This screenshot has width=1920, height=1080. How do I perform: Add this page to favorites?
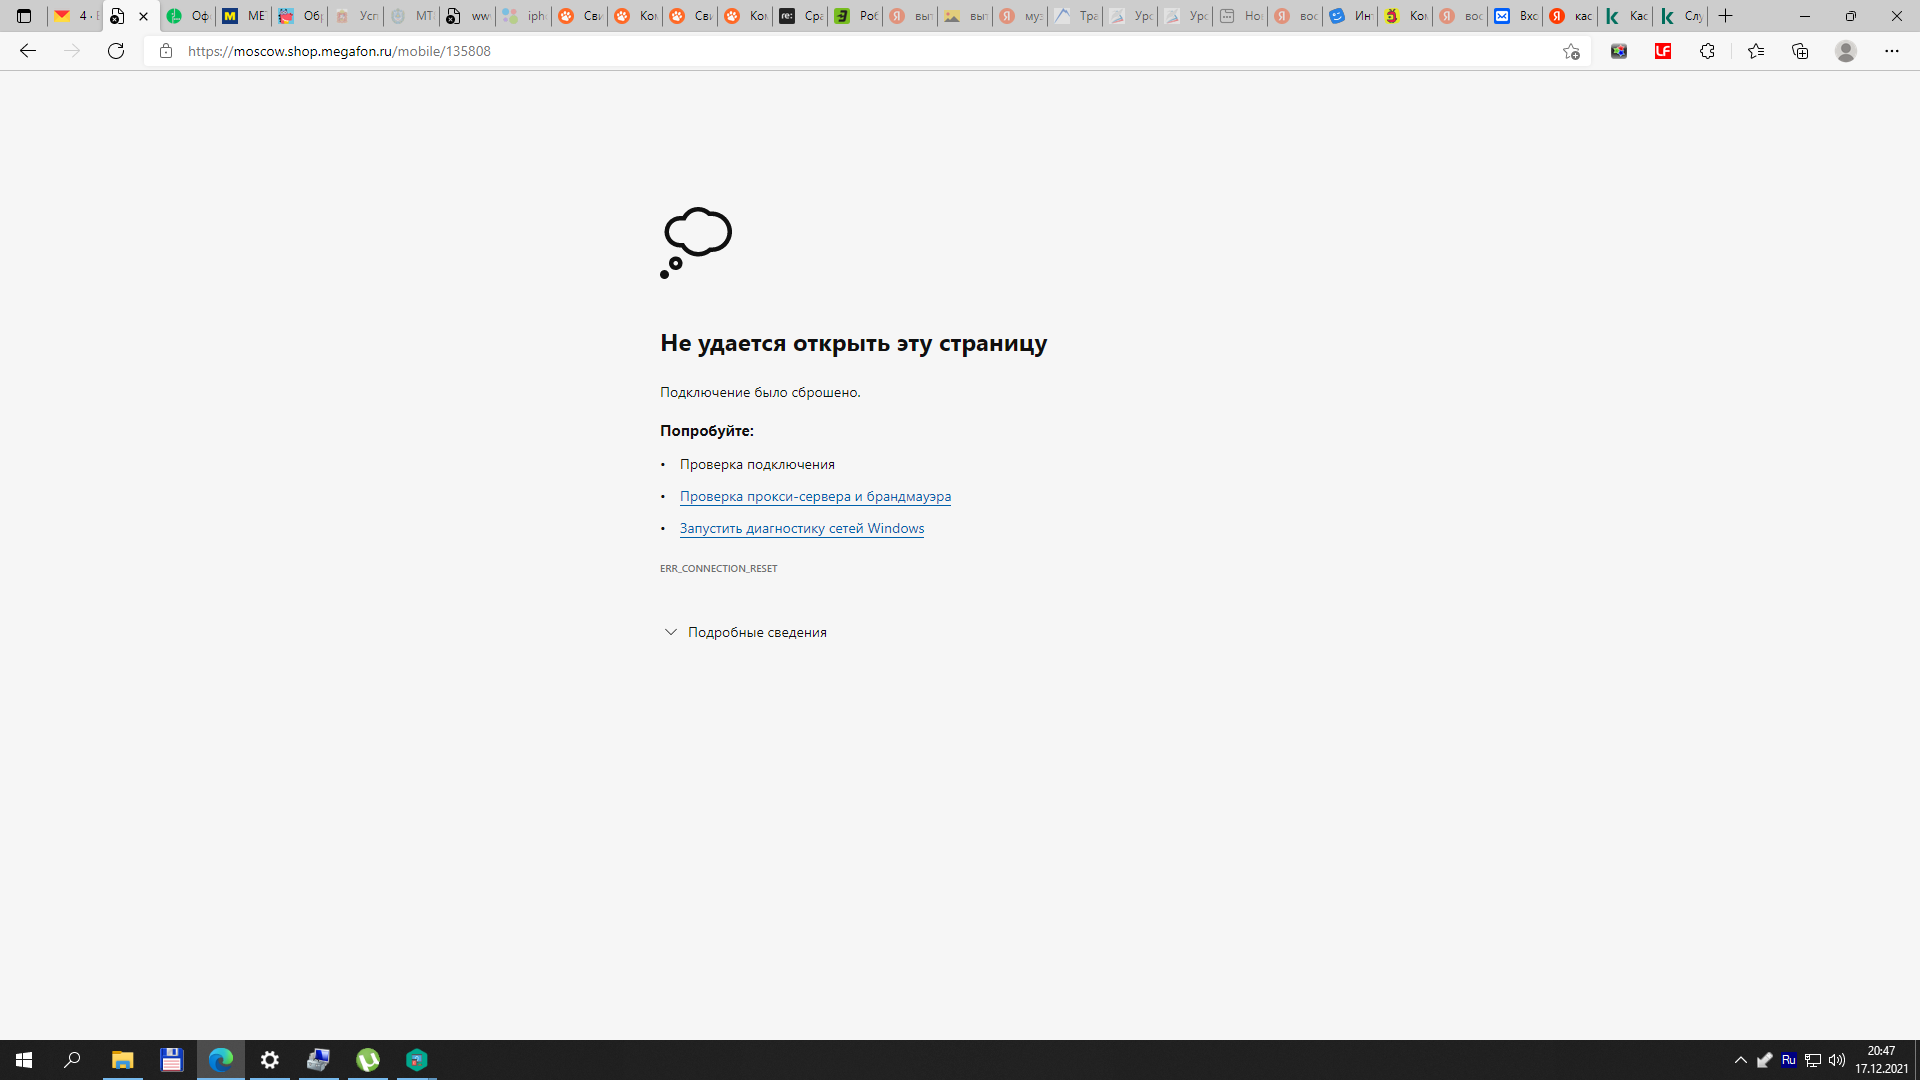pos(1571,51)
